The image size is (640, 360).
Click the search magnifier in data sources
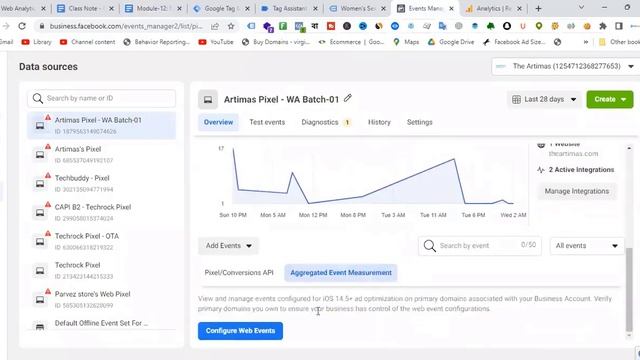[x=38, y=98]
